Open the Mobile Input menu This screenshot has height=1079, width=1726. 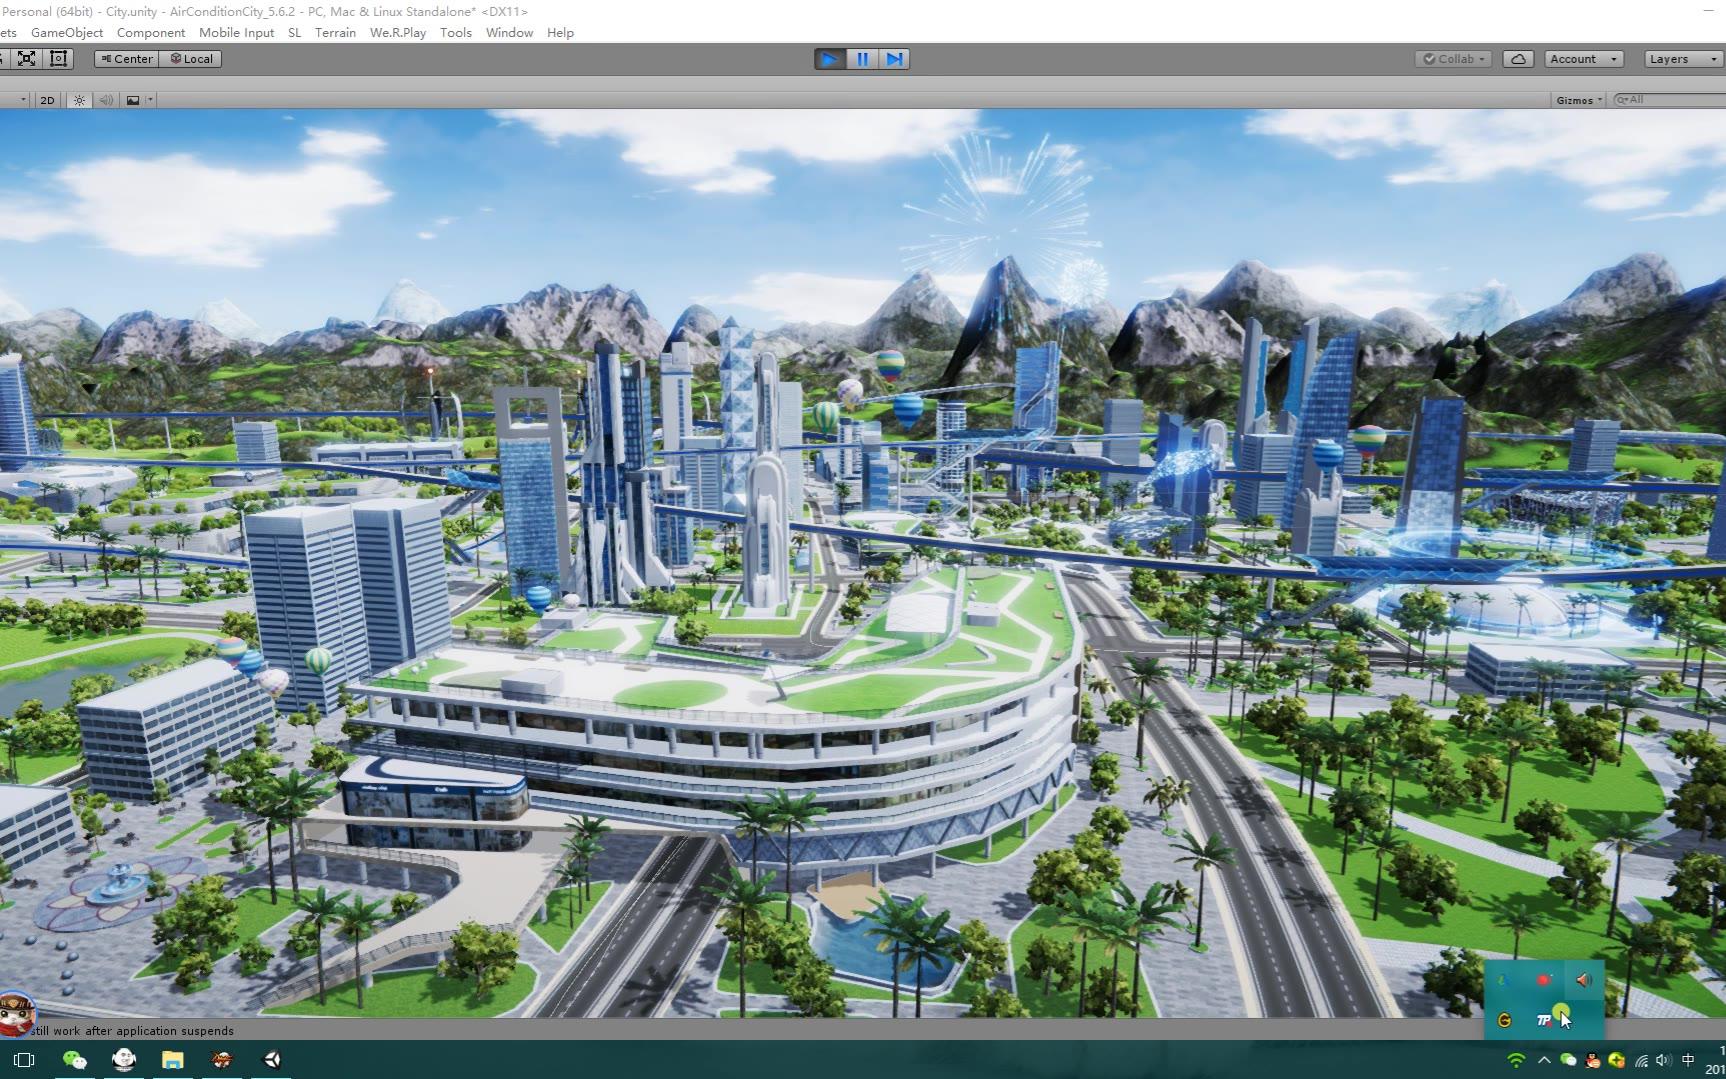point(236,33)
